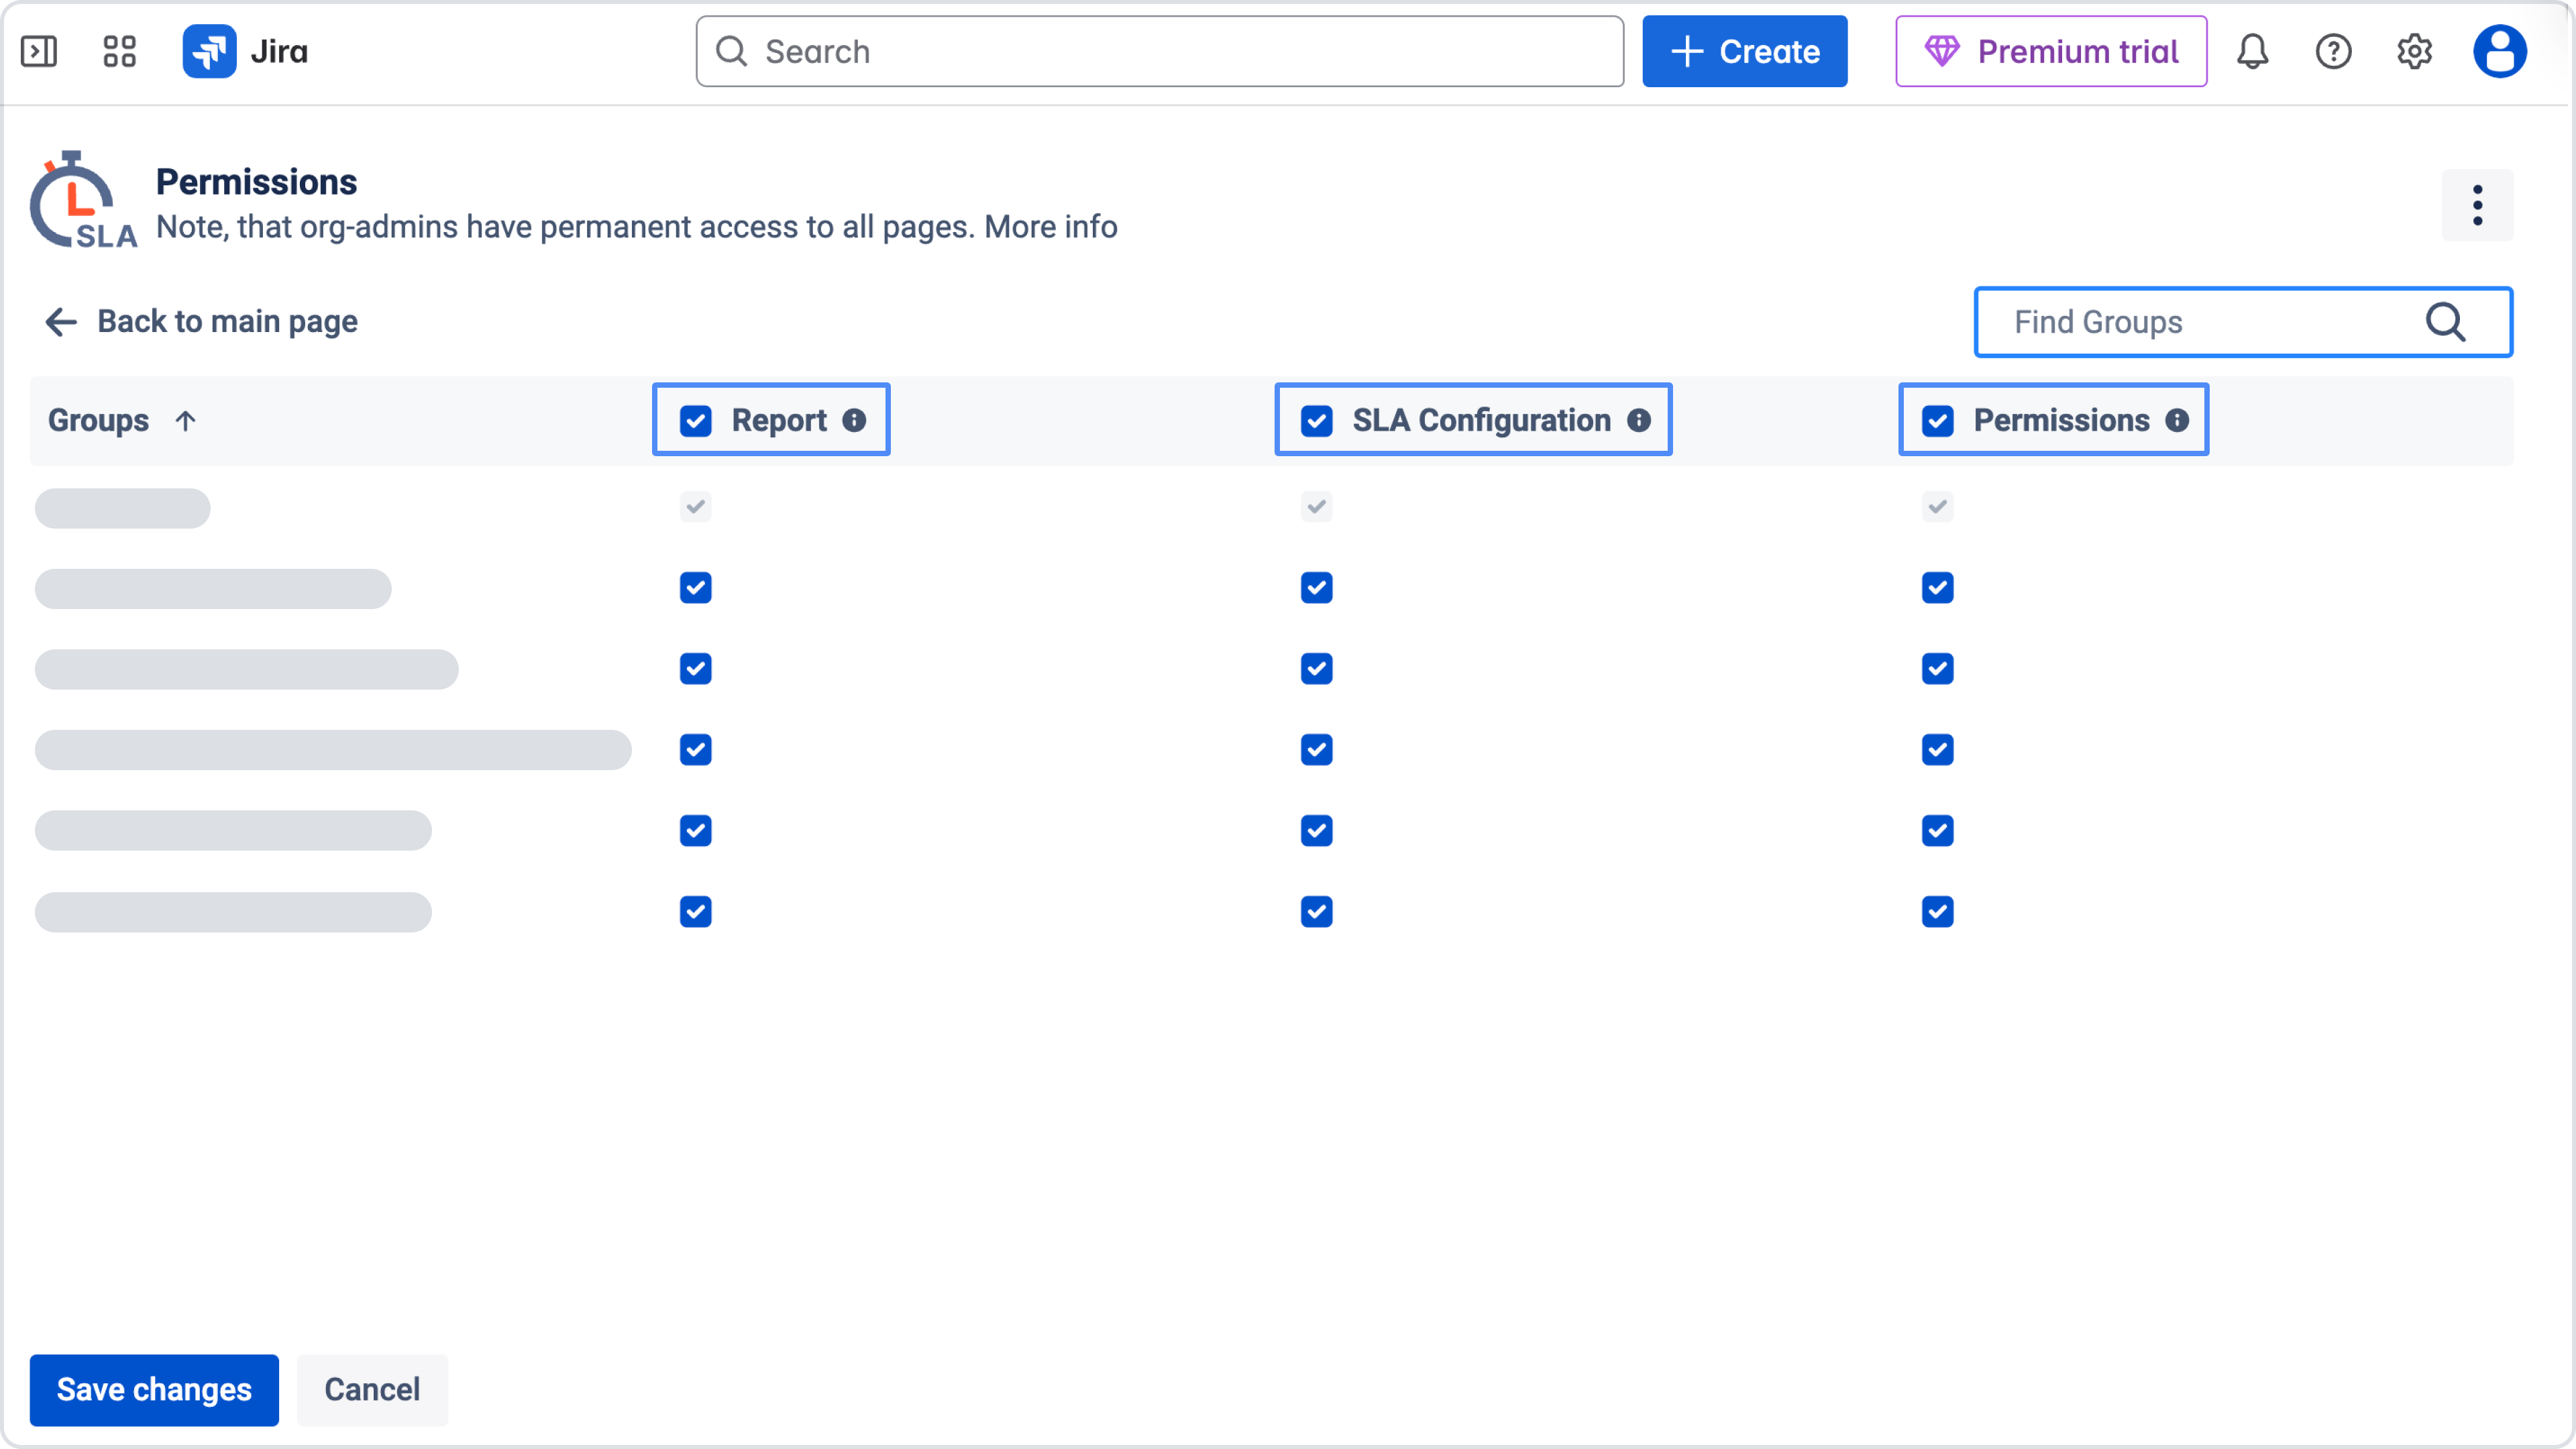The image size is (2576, 1449).
Task: Disable the SLA Configuration header checkbox
Action: [1316, 420]
